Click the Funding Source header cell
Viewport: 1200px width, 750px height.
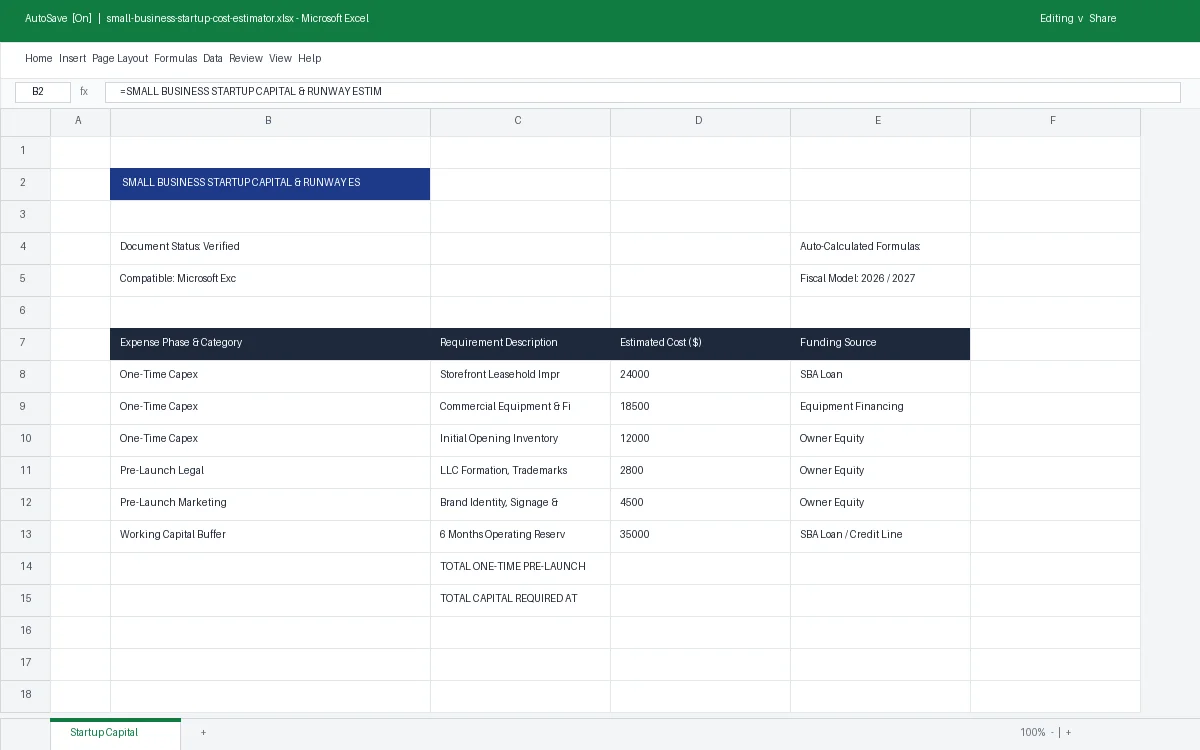pos(880,344)
